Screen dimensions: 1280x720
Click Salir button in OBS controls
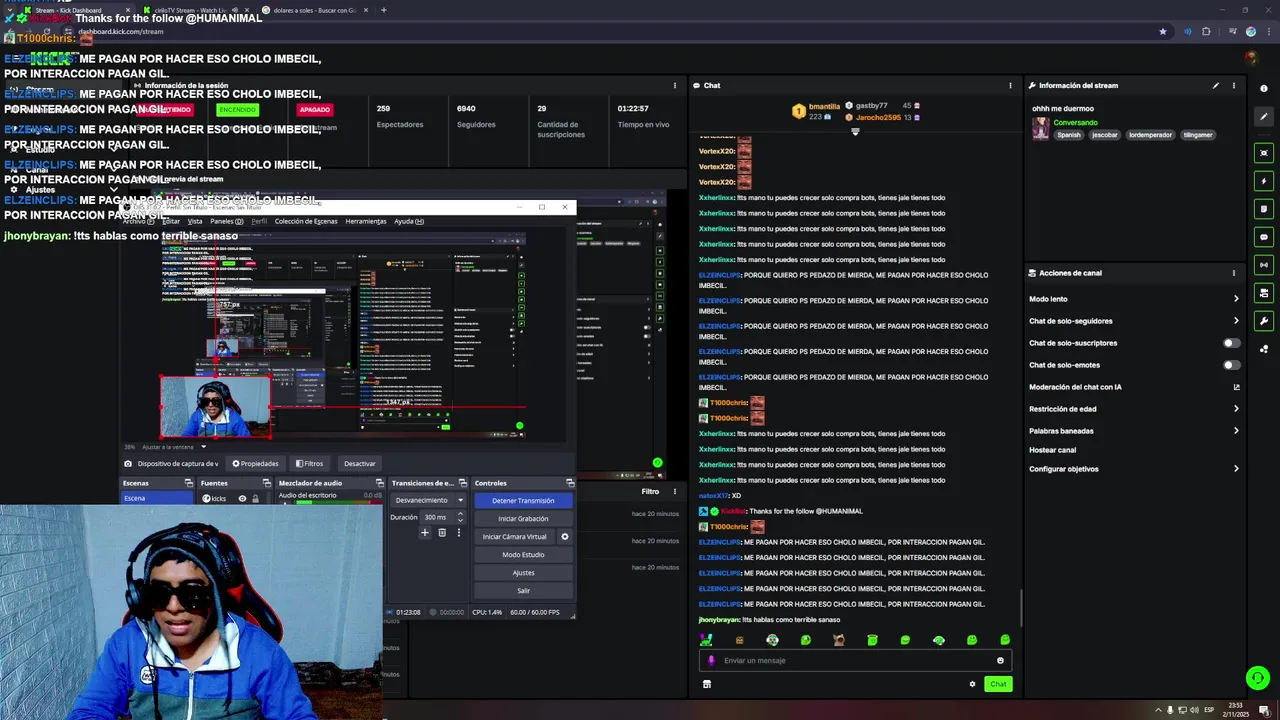point(523,591)
